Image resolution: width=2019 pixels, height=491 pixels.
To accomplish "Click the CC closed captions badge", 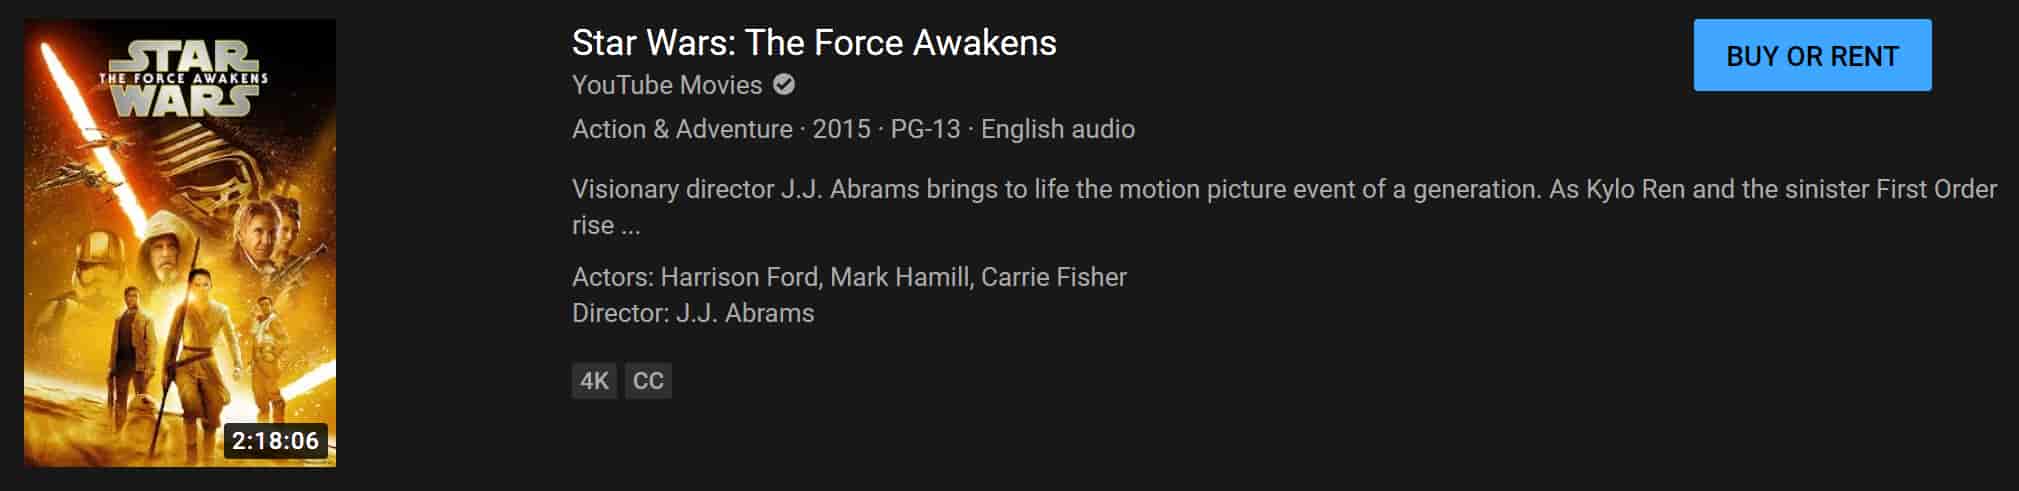I will (648, 381).
